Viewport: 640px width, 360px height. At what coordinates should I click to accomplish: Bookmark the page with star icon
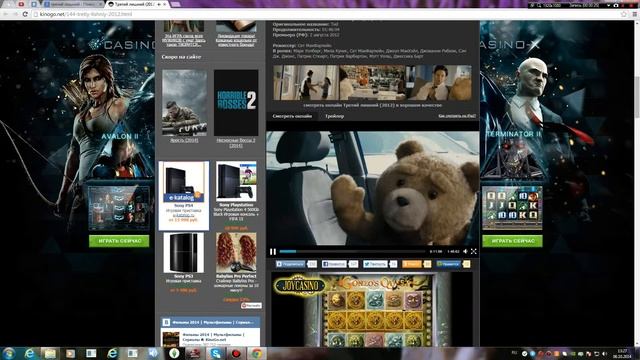click(623, 14)
